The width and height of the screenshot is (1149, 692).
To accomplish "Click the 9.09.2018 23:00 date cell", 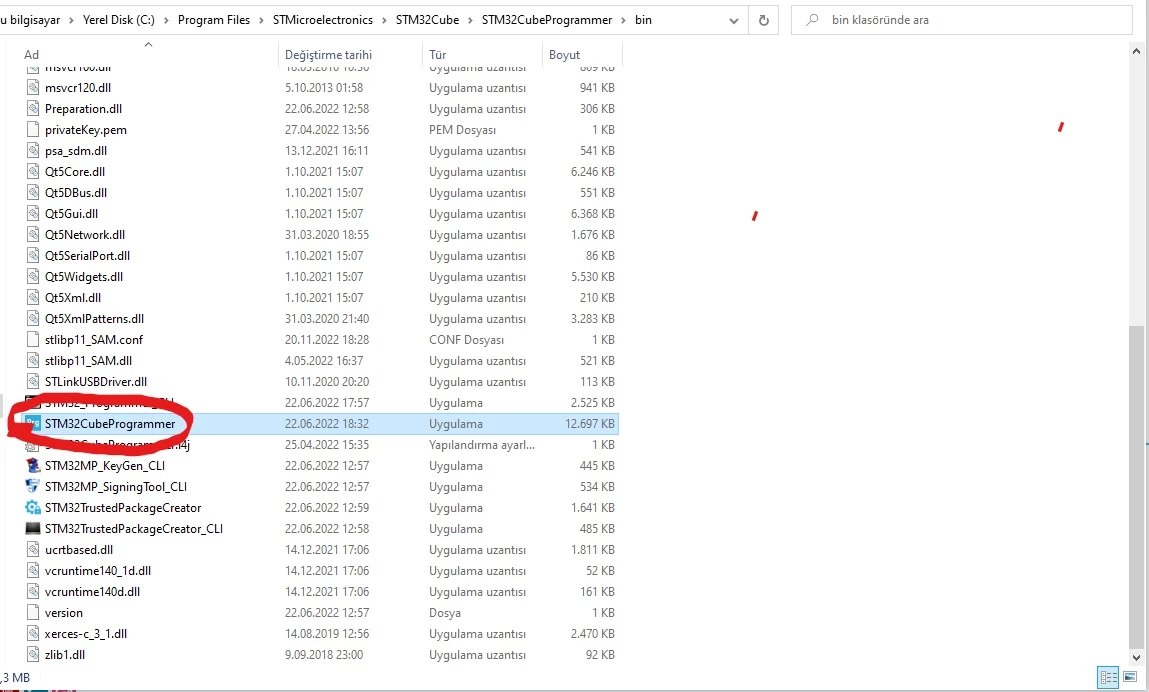I will [324, 655].
